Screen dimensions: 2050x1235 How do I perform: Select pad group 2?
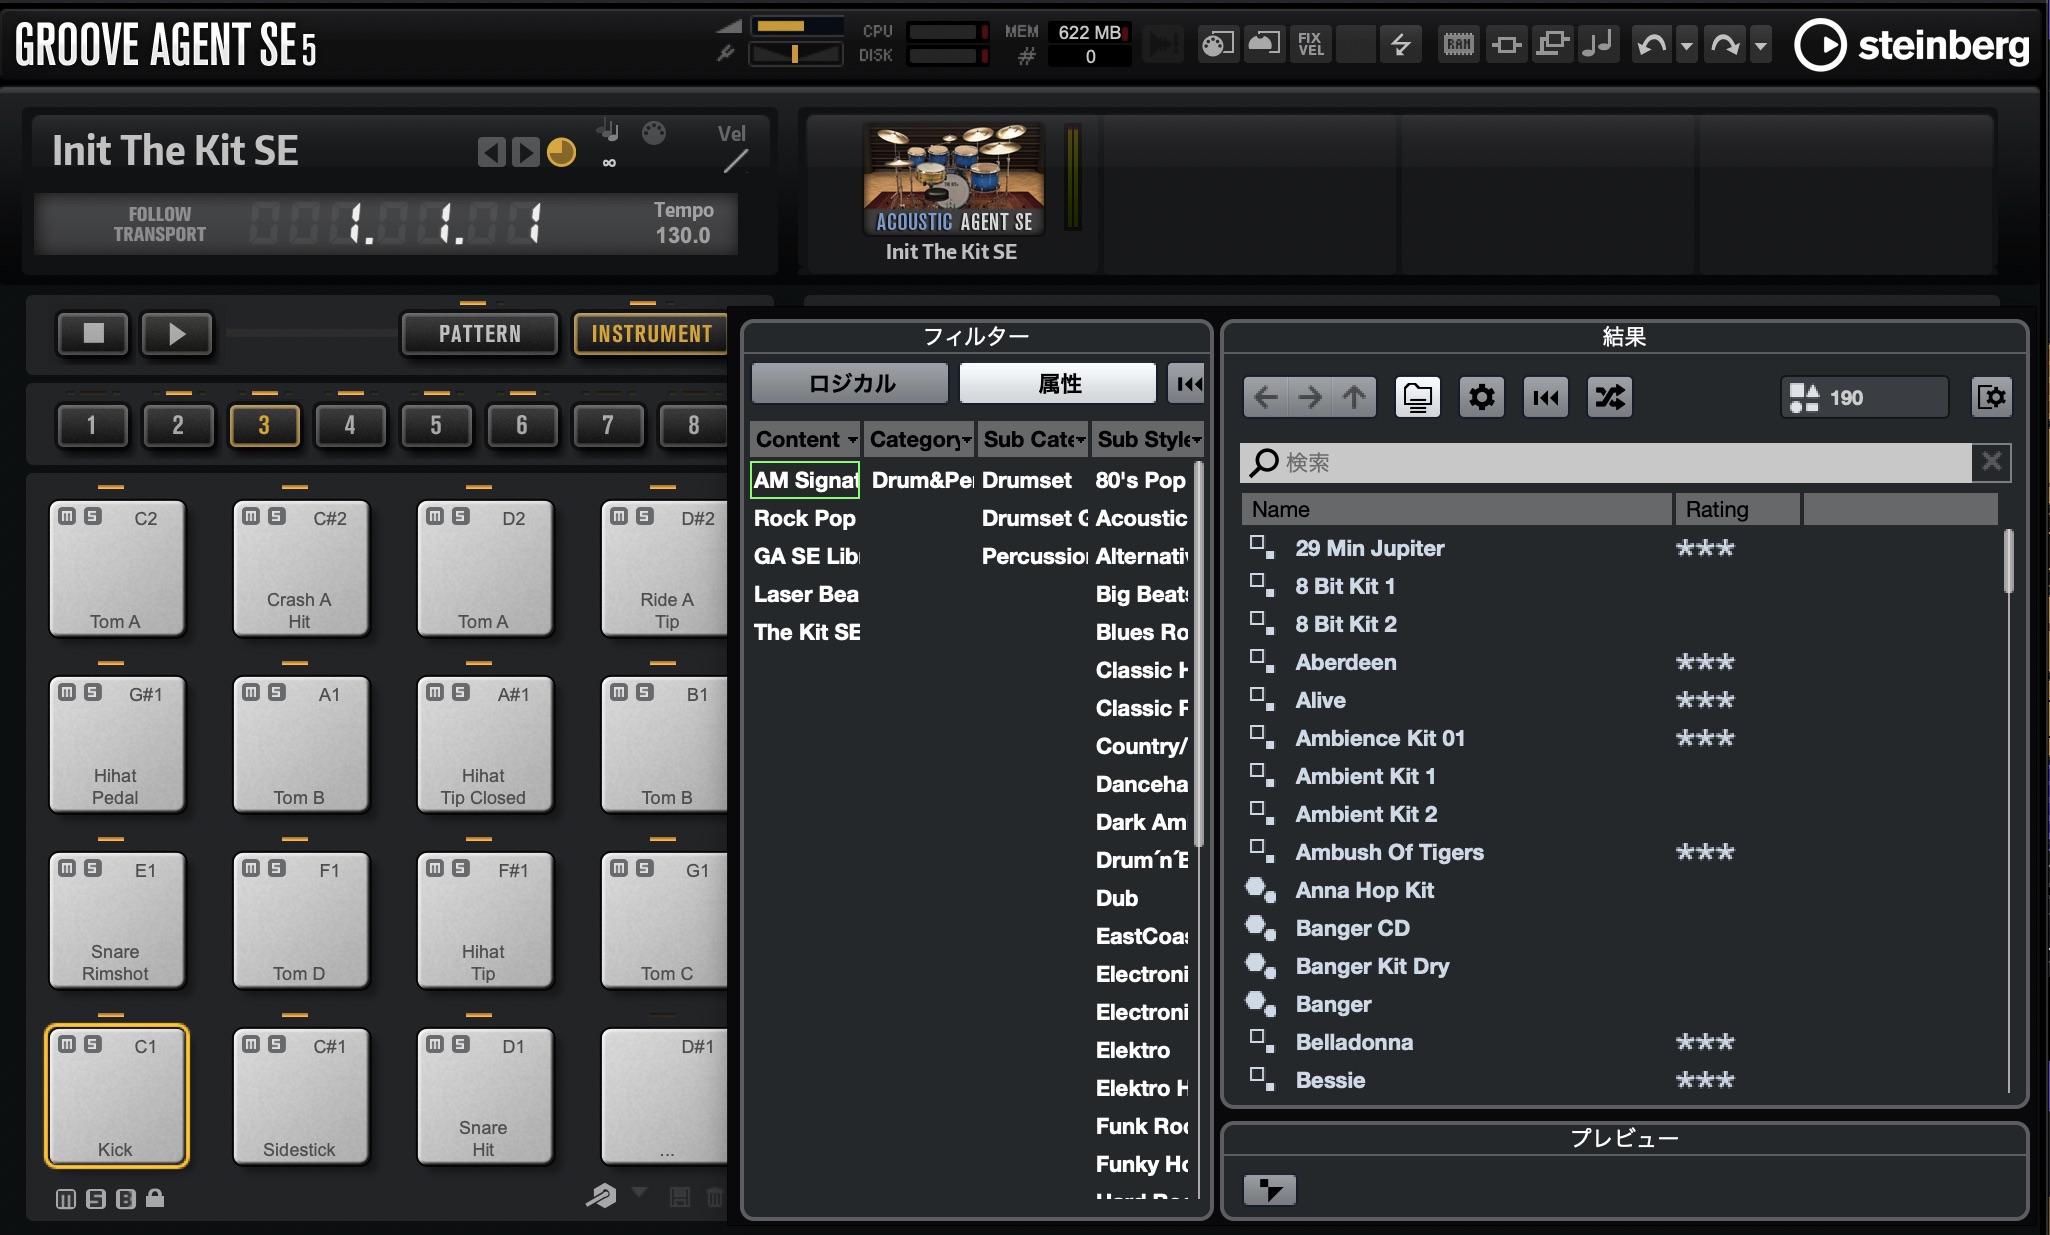point(178,425)
